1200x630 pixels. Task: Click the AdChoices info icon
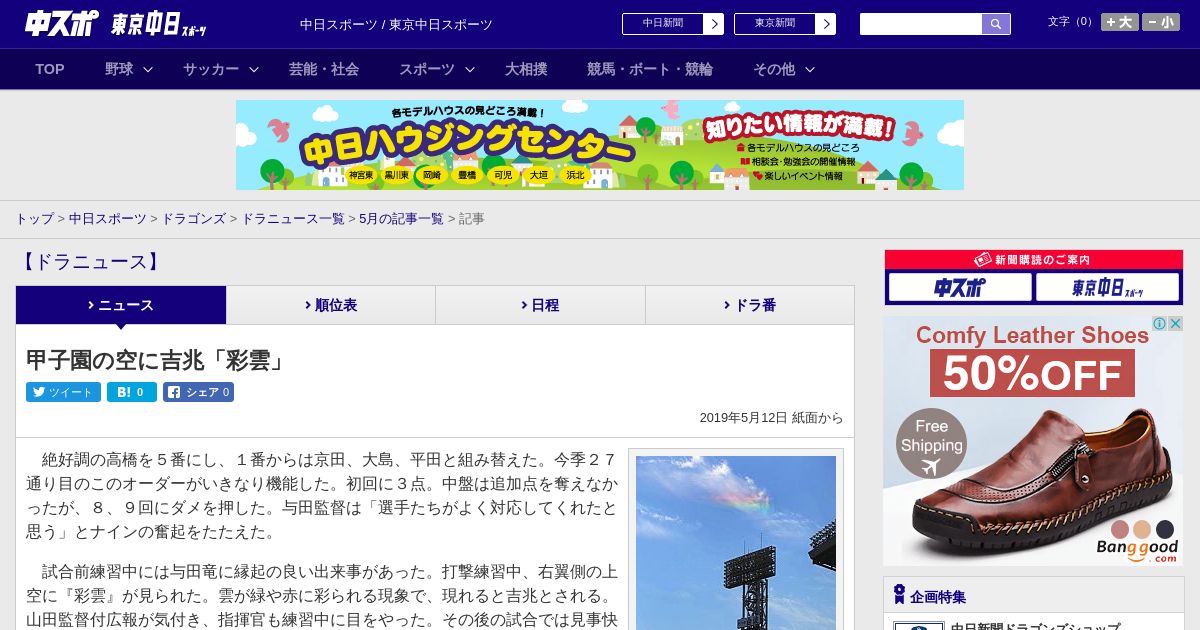click(x=1159, y=324)
